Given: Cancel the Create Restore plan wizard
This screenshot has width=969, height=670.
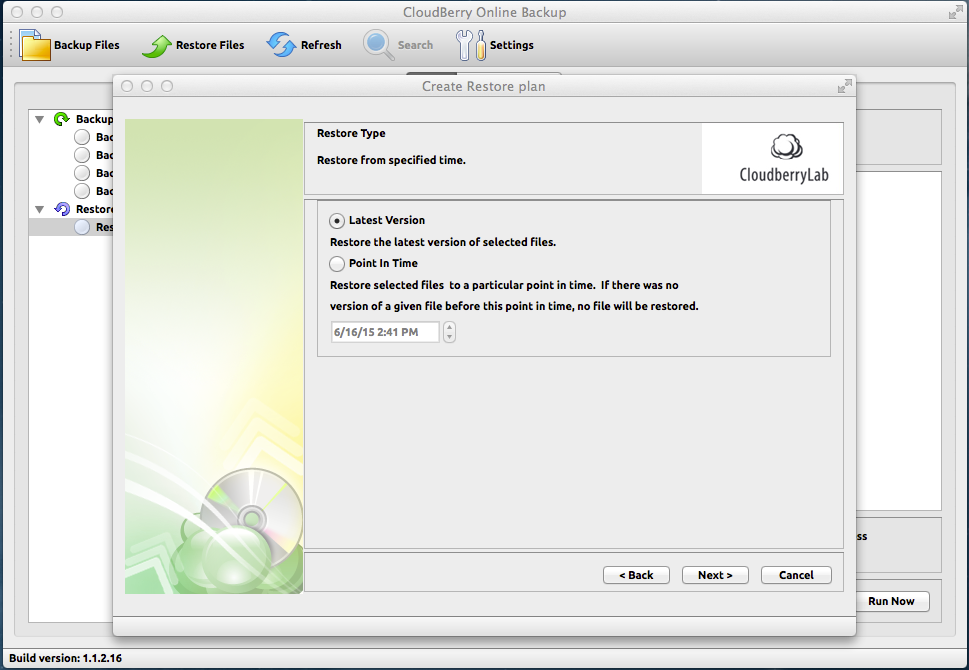Looking at the screenshot, I should pos(796,575).
